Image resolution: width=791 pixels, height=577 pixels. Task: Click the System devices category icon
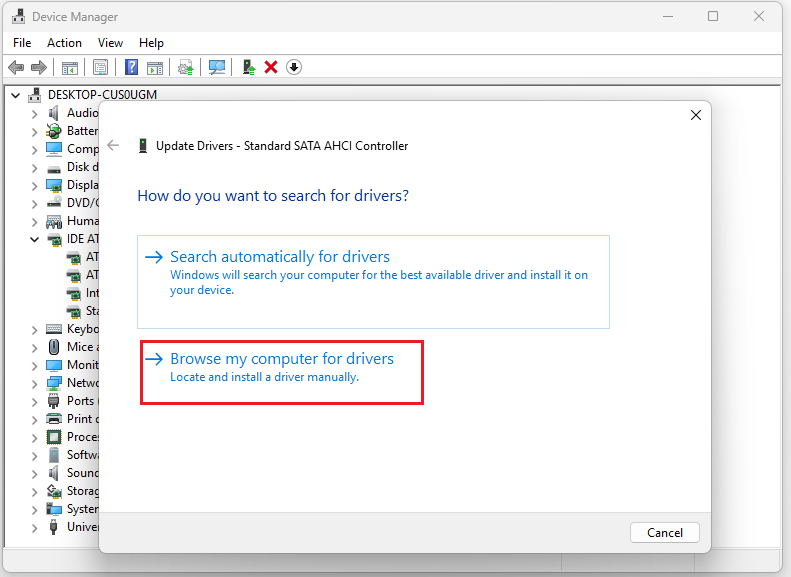54,509
